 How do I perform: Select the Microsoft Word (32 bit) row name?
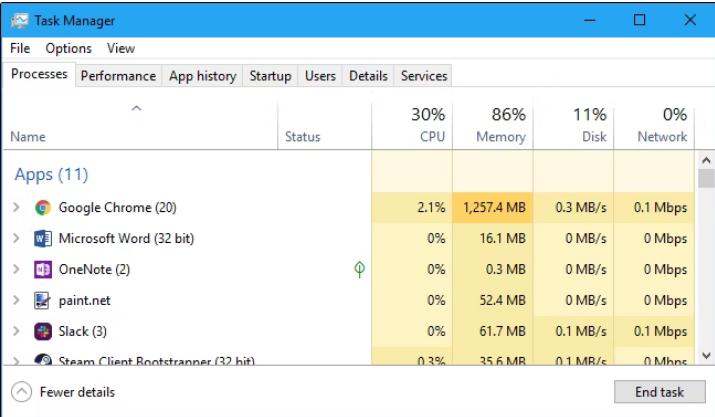click(126, 239)
